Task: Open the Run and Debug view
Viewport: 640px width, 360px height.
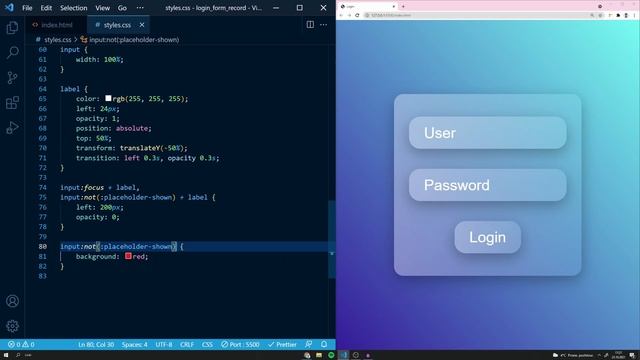Action: coord(12,127)
